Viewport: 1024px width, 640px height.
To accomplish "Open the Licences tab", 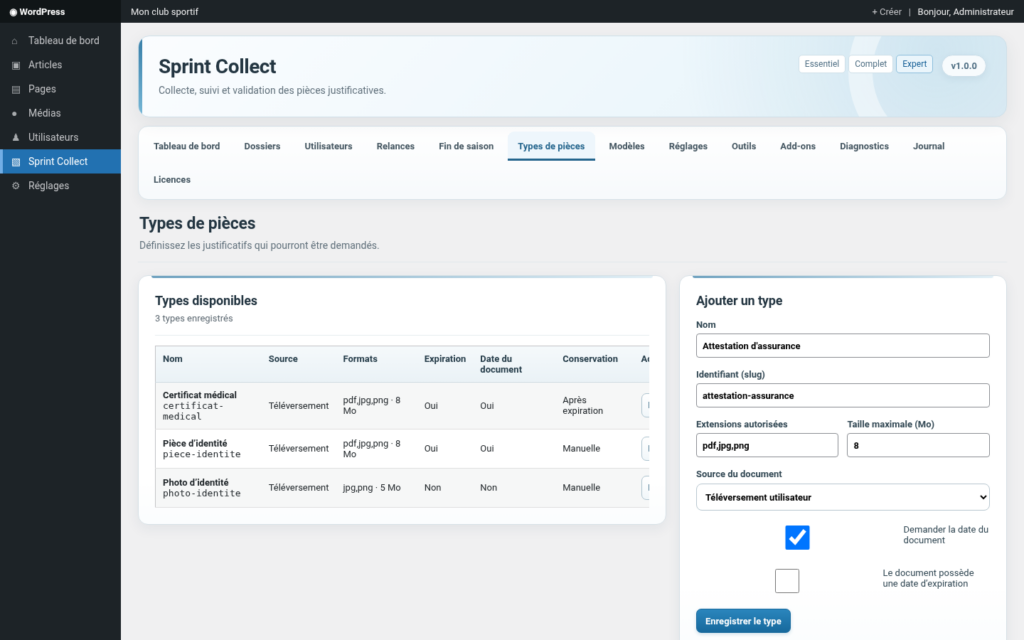I will pyautogui.click(x=172, y=180).
